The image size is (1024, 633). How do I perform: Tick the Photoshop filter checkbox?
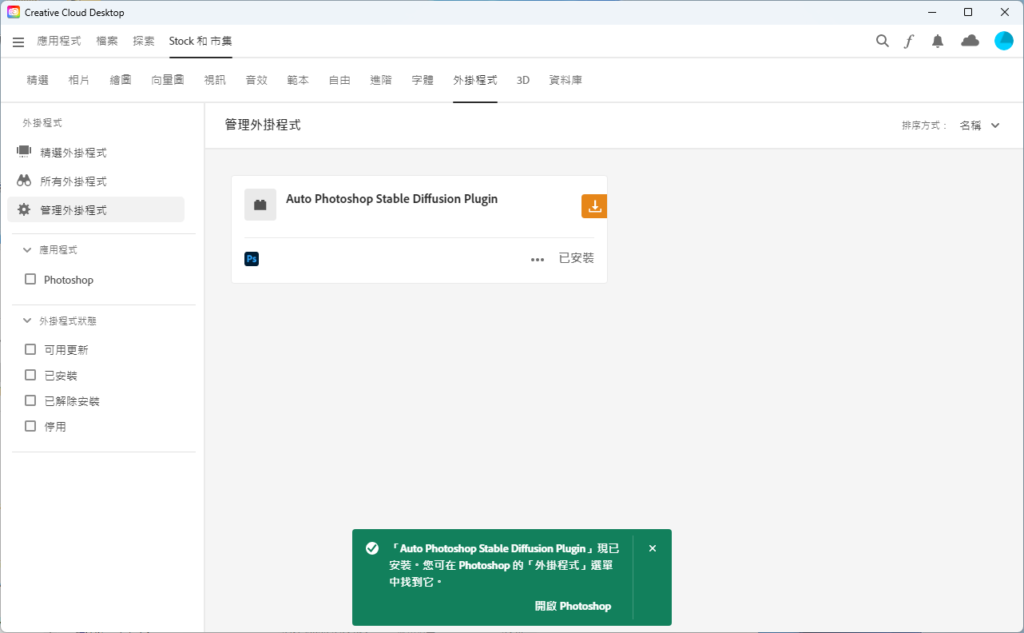click(30, 279)
